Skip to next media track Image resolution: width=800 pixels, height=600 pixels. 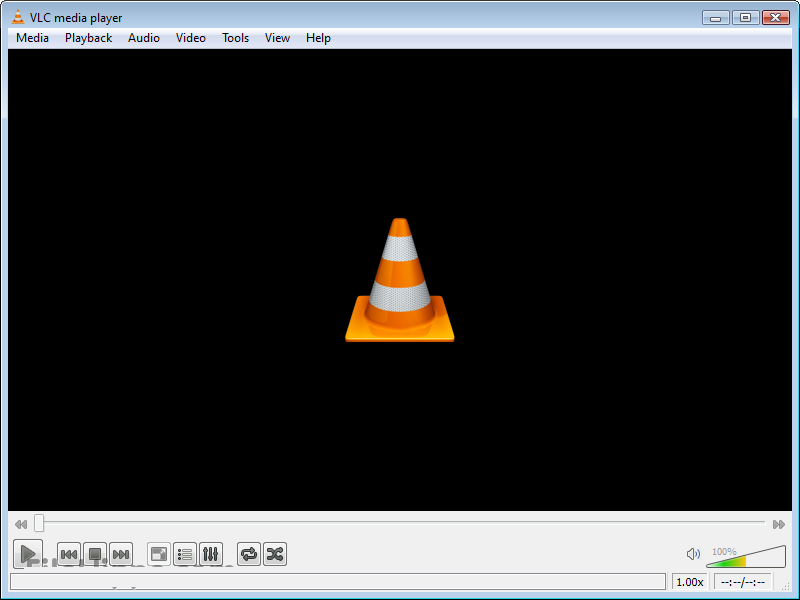pyautogui.click(x=121, y=554)
